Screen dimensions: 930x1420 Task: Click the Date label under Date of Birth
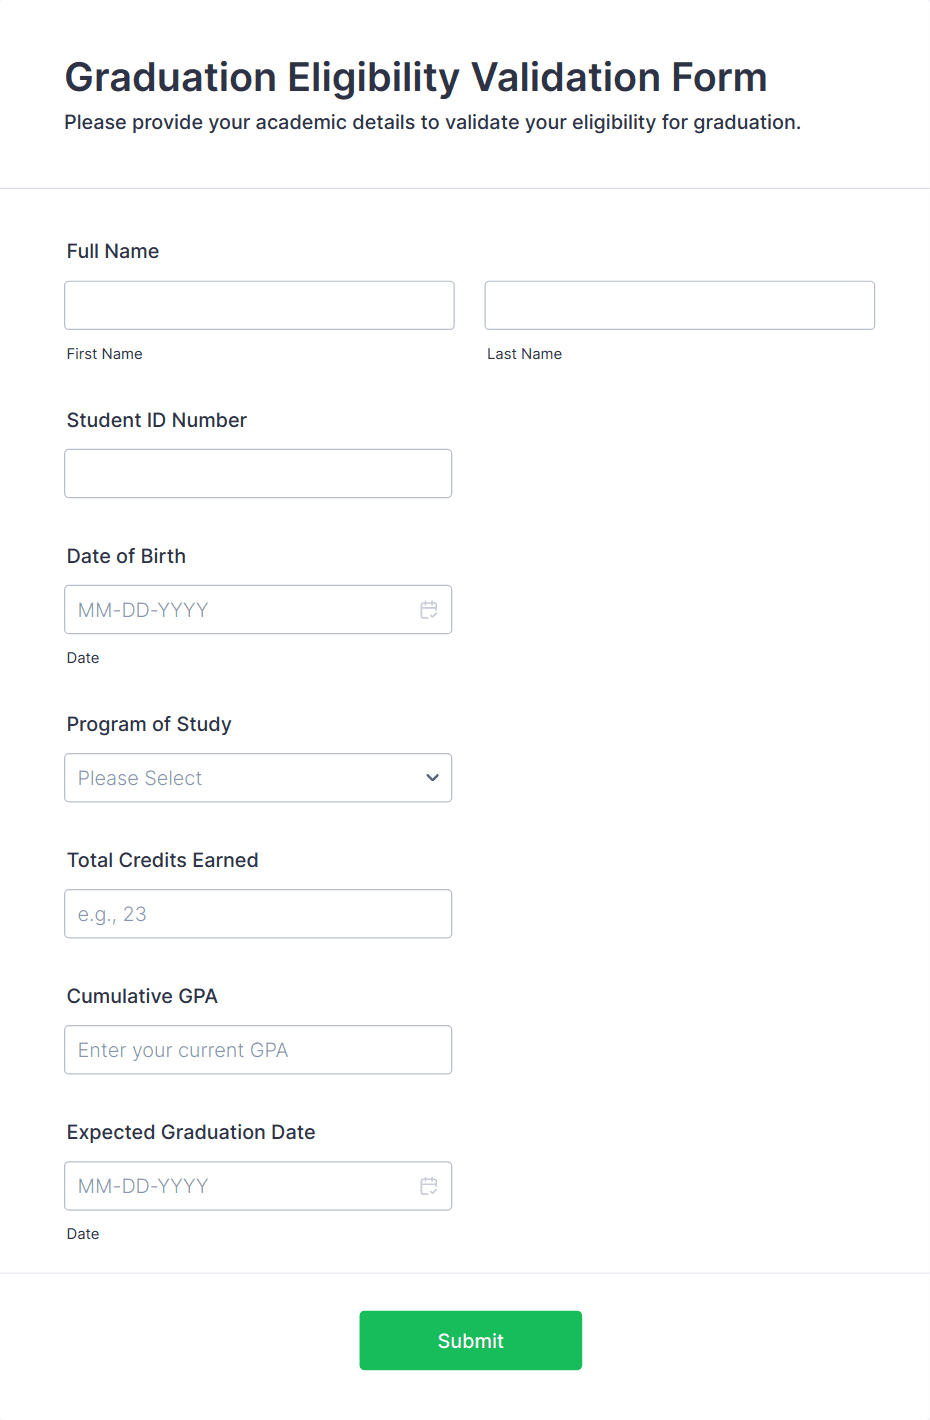(83, 657)
